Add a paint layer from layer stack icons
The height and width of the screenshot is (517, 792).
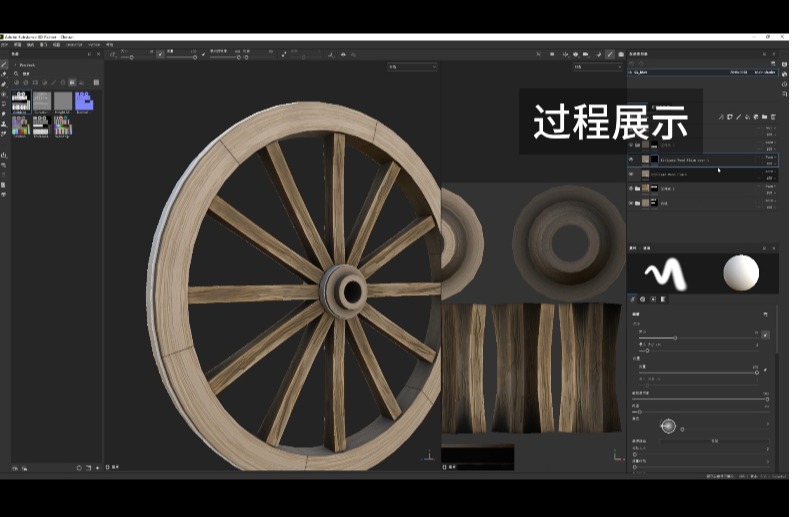coord(739,117)
